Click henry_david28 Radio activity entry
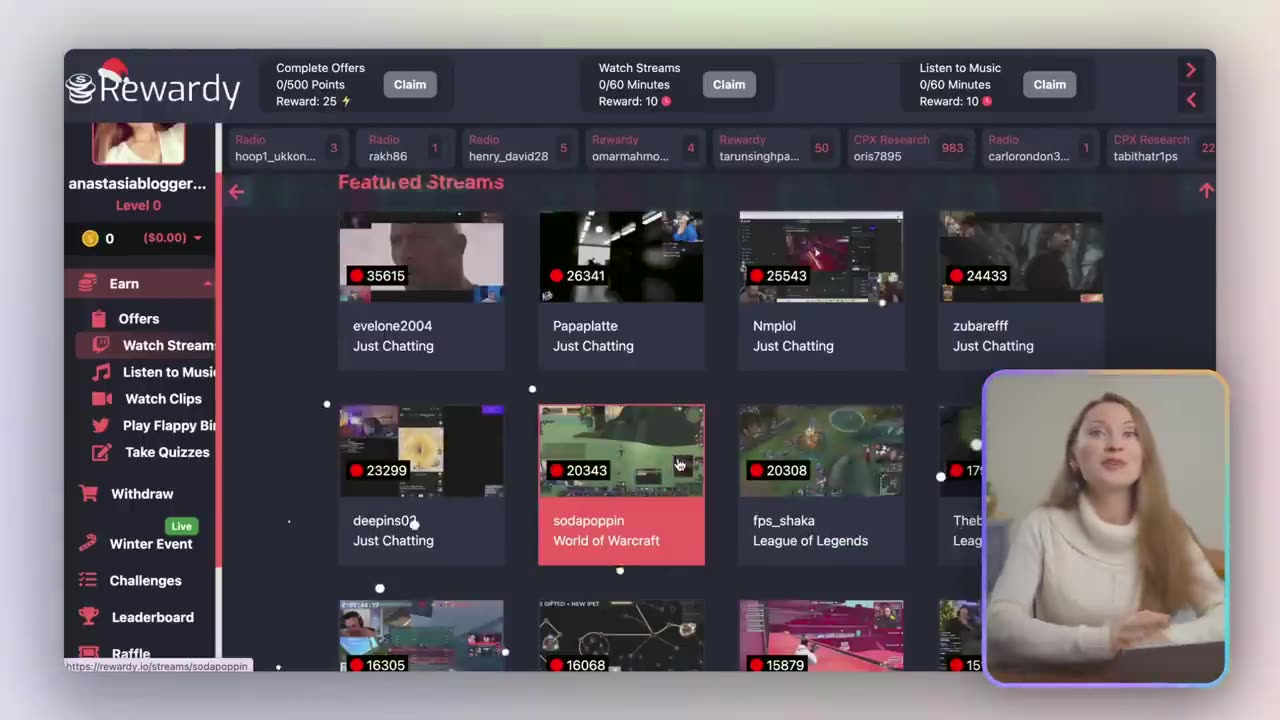1280x720 pixels. (518, 148)
